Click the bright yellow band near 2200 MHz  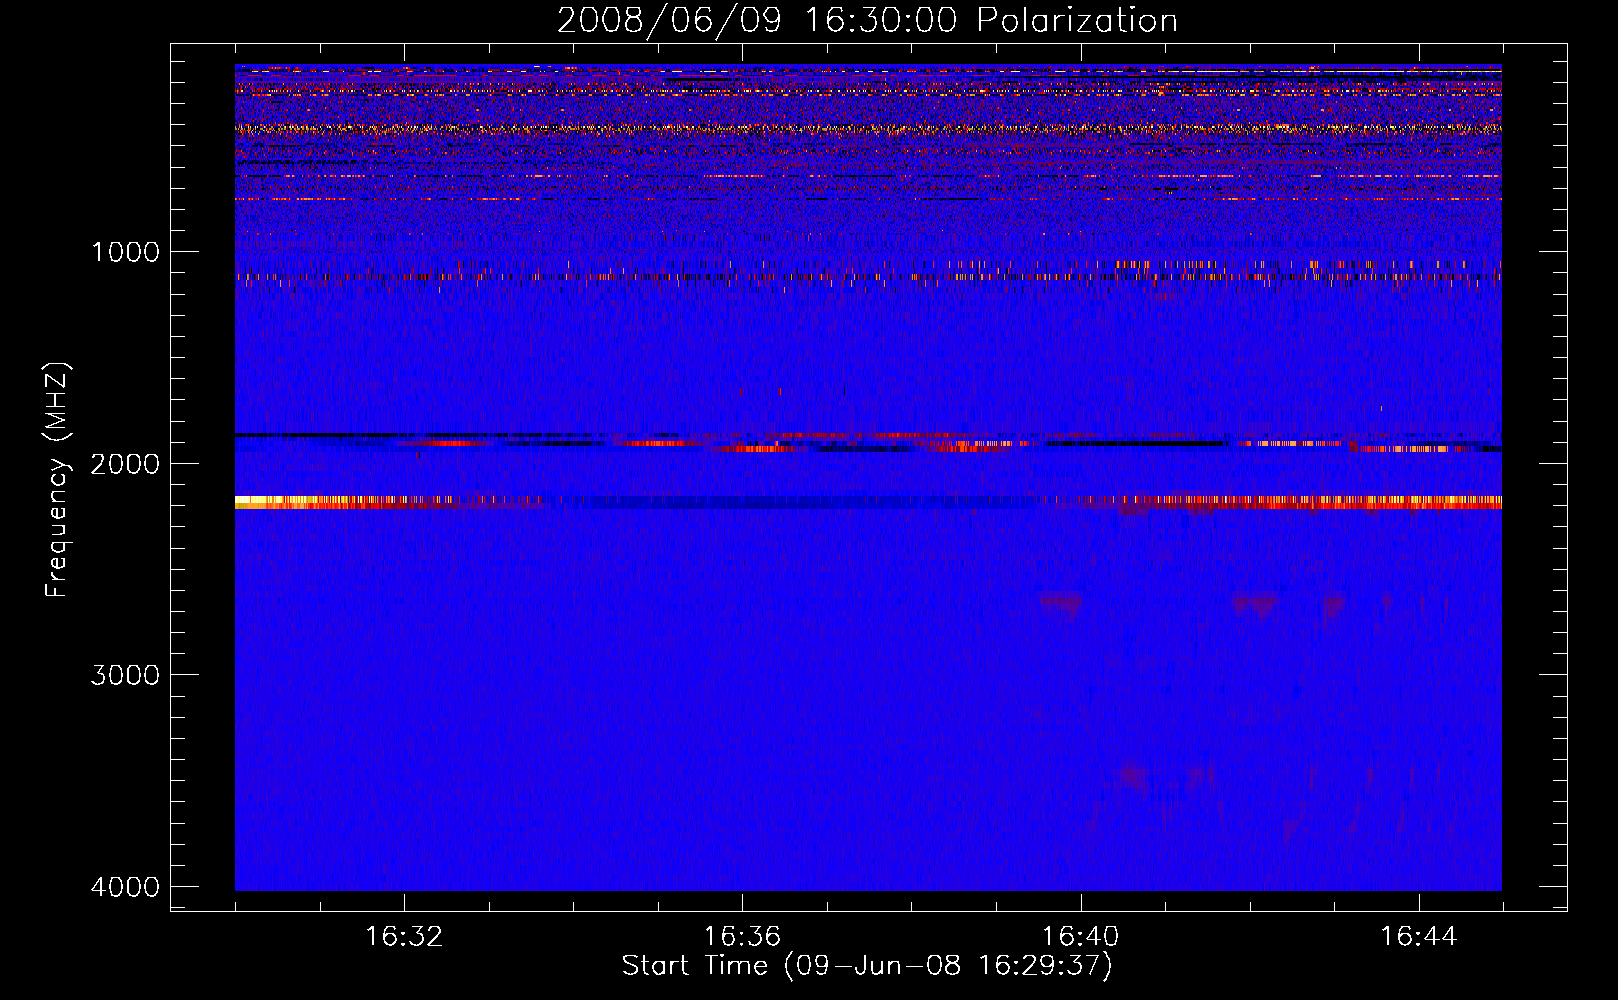pos(868,502)
